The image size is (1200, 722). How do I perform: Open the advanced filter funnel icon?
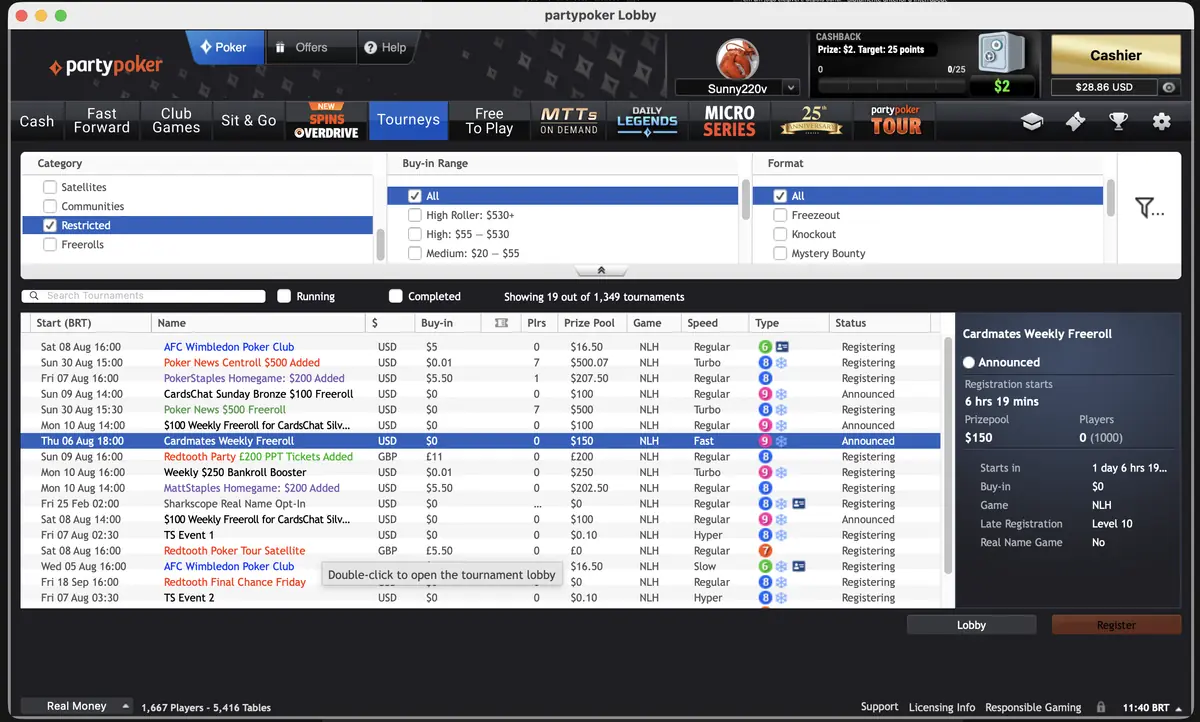pyautogui.click(x=1149, y=207)
